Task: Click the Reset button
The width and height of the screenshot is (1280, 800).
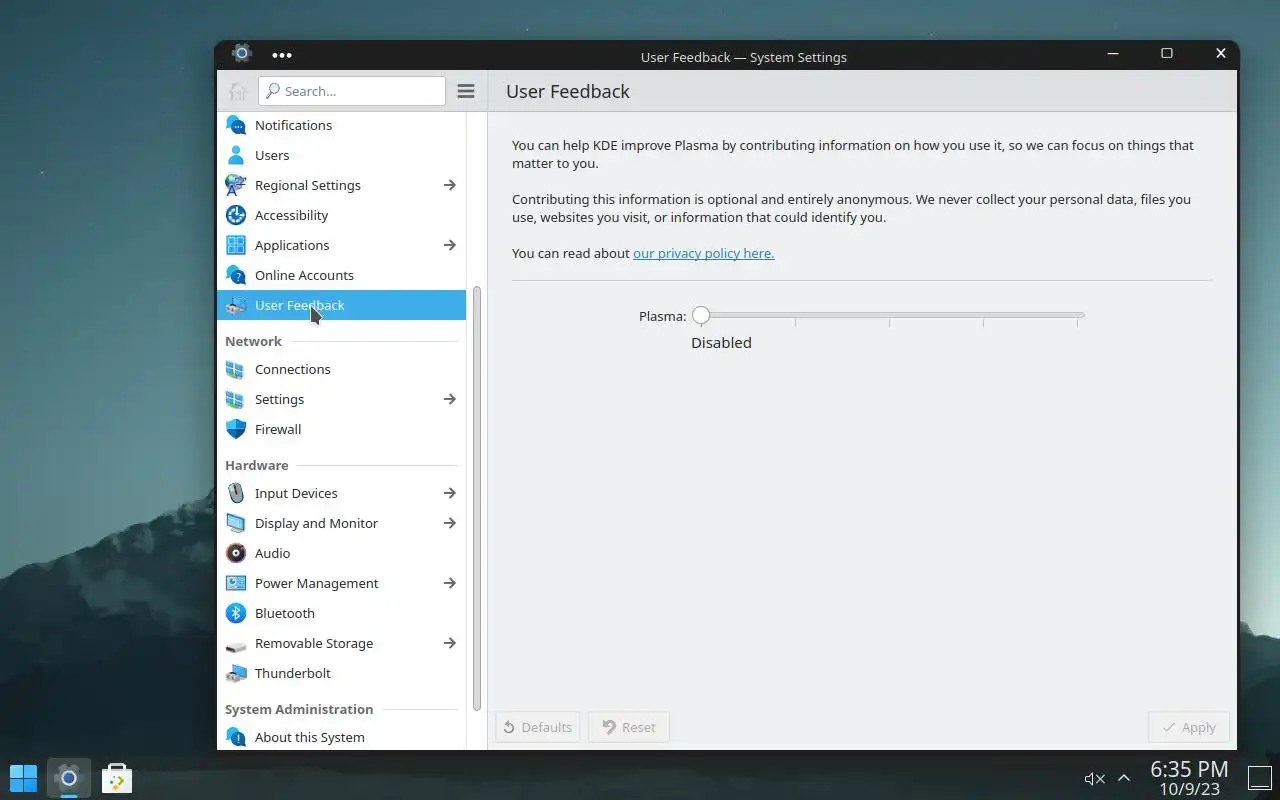Action: [x=629, y=727]
